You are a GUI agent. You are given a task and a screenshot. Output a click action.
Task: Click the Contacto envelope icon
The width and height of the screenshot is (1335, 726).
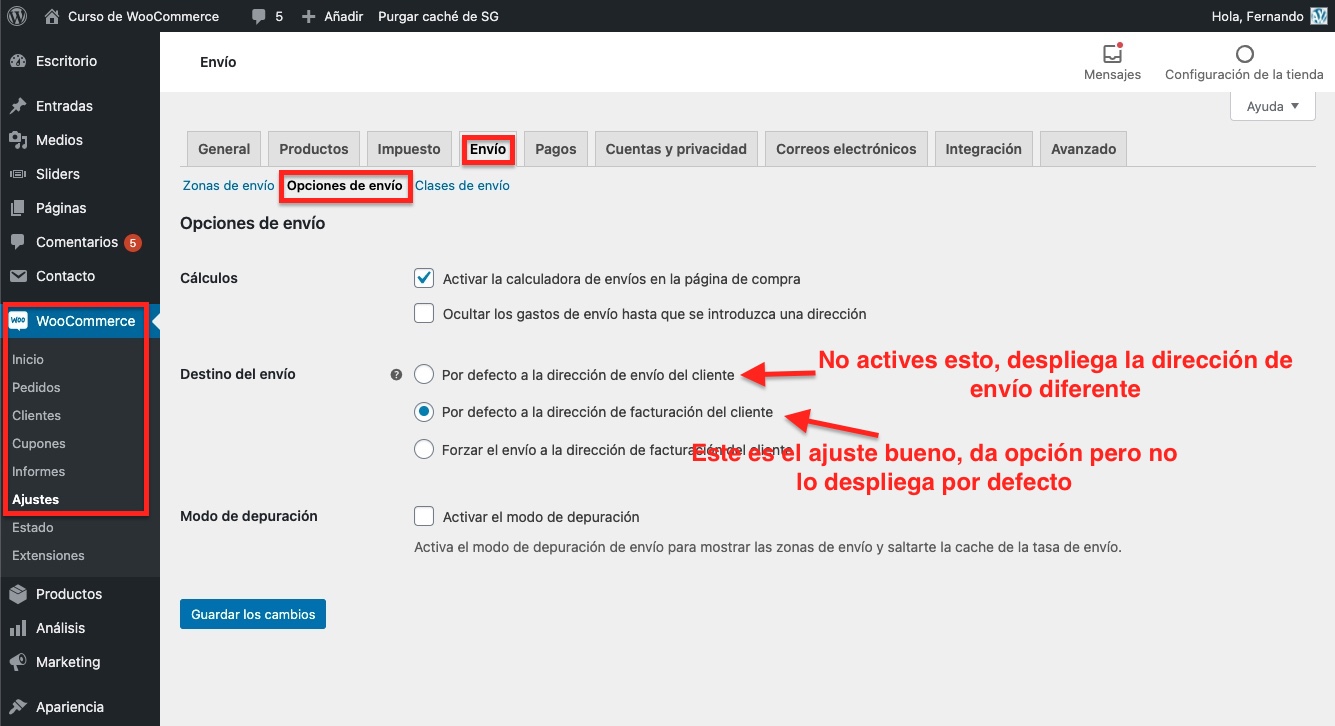pos(18,276)
